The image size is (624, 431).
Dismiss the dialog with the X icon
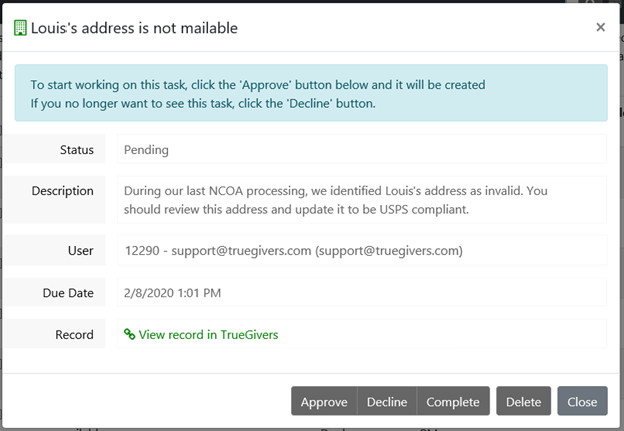600,27
